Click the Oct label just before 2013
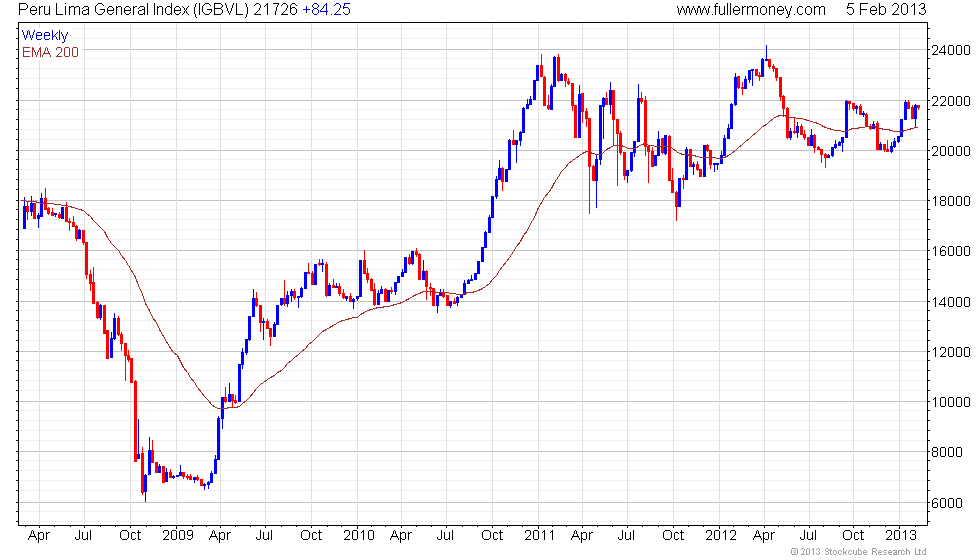This screenshot has width=980, height=560. click(853, 536)
